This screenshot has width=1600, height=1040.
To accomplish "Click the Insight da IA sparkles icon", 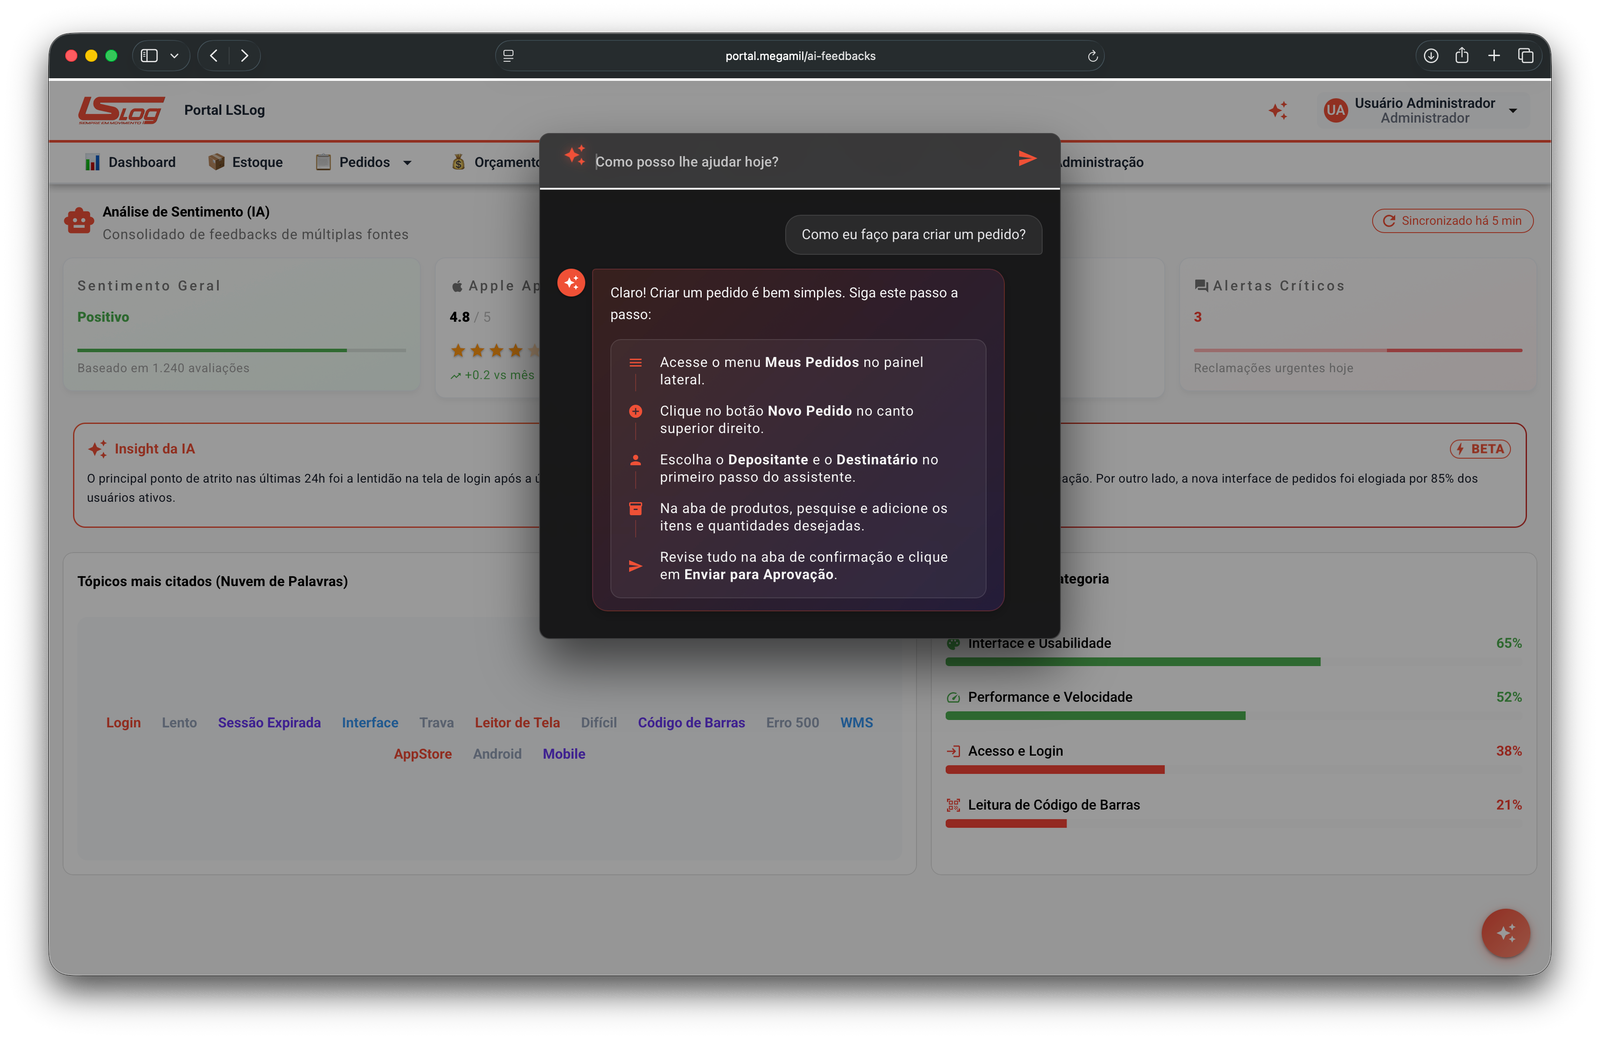I will (x=97, y=448).
